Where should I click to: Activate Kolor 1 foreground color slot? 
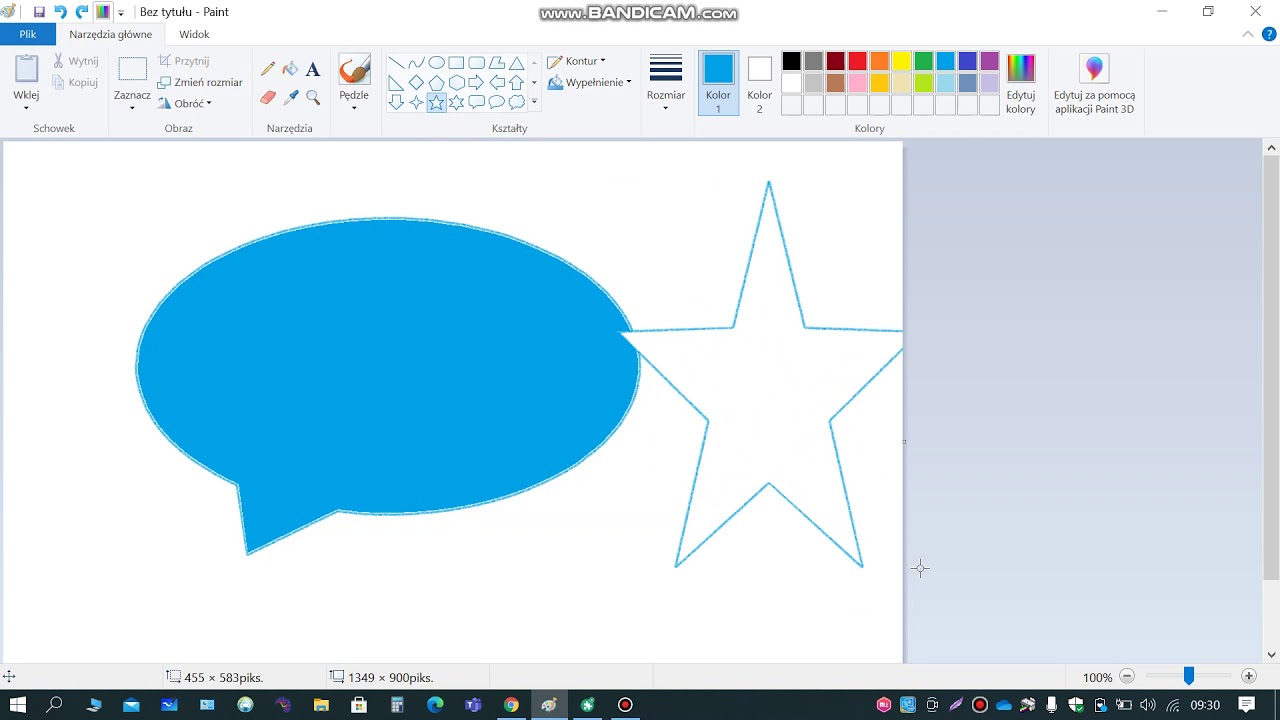[718, 83]
